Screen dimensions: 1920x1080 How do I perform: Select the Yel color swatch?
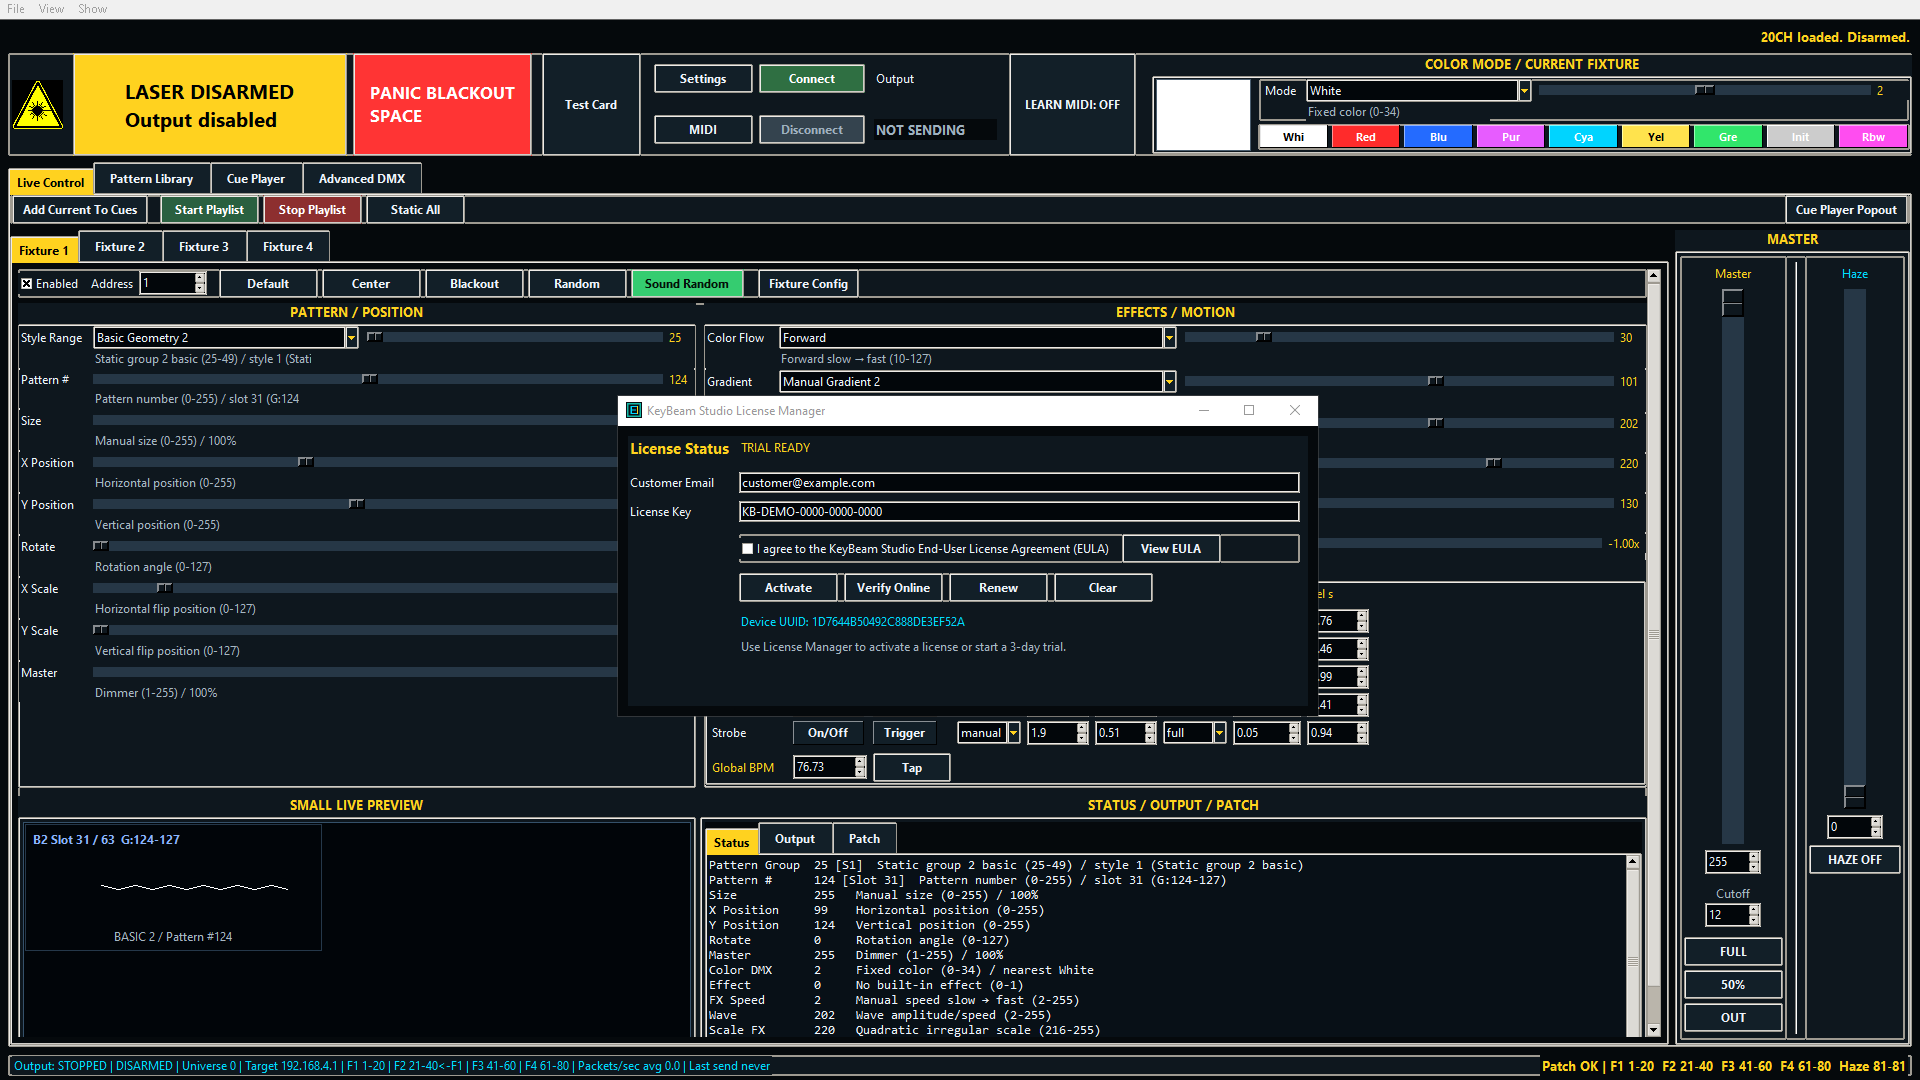1656,137
